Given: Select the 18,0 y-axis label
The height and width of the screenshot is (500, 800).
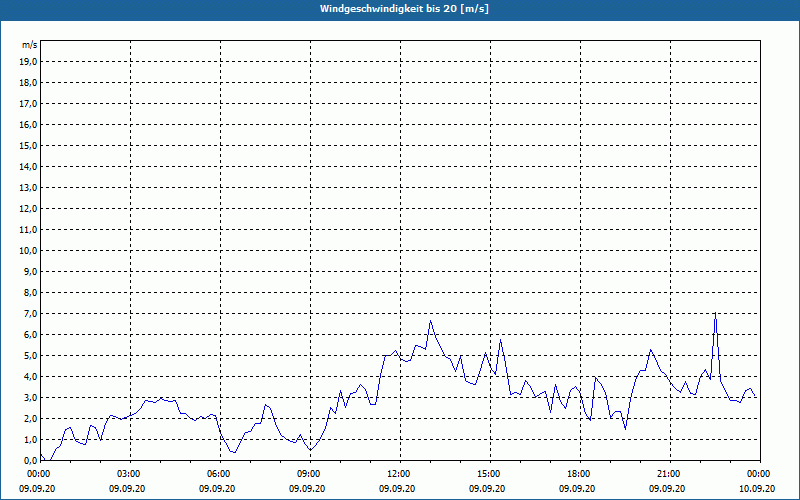Looking at the screenshot, I should click(x=28, y=83).
